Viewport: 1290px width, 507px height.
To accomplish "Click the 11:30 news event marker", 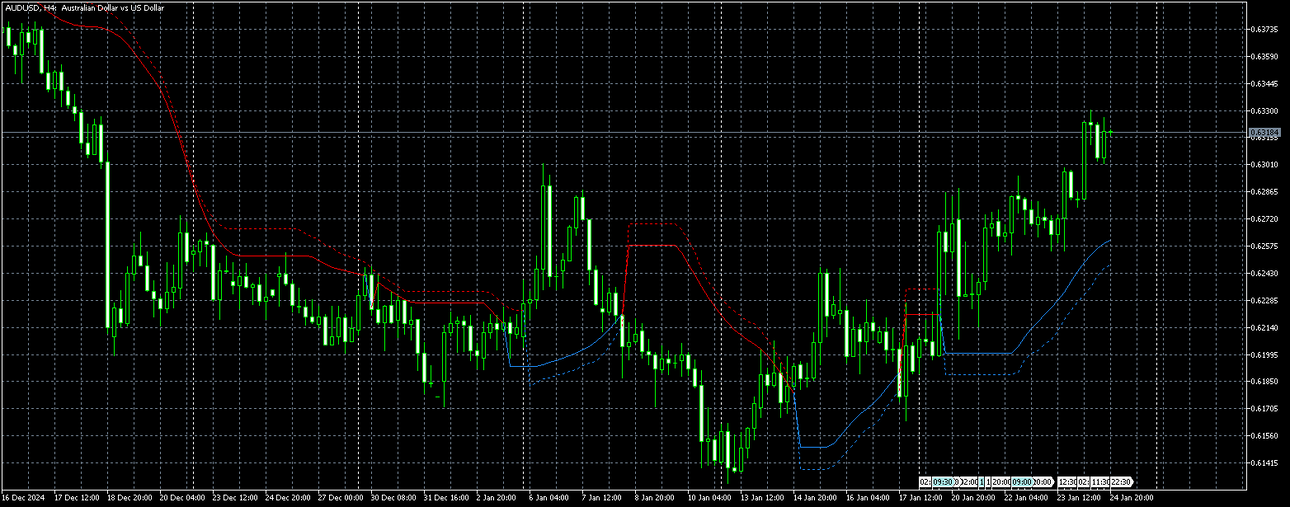I will point(1100,482).
